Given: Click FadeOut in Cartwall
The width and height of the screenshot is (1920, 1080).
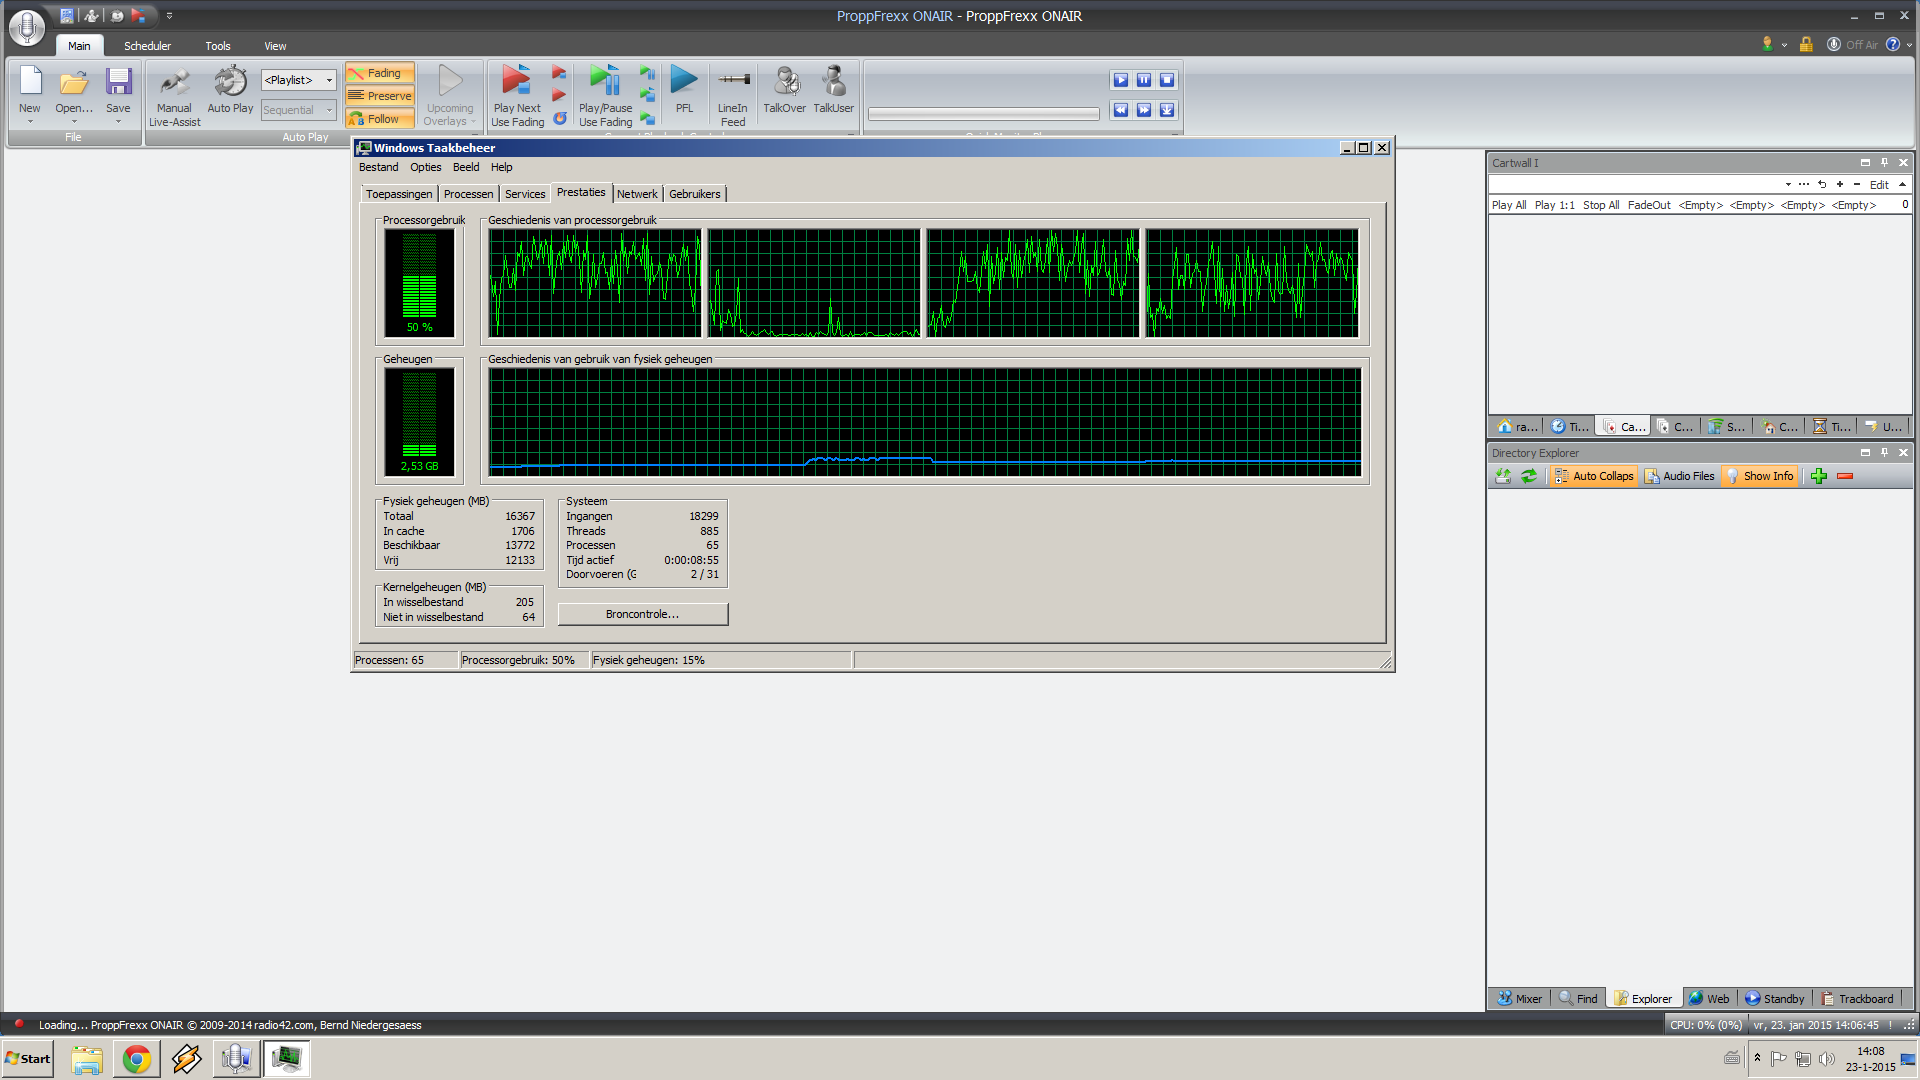Looking at the screenshot, I should (1649, 205).
